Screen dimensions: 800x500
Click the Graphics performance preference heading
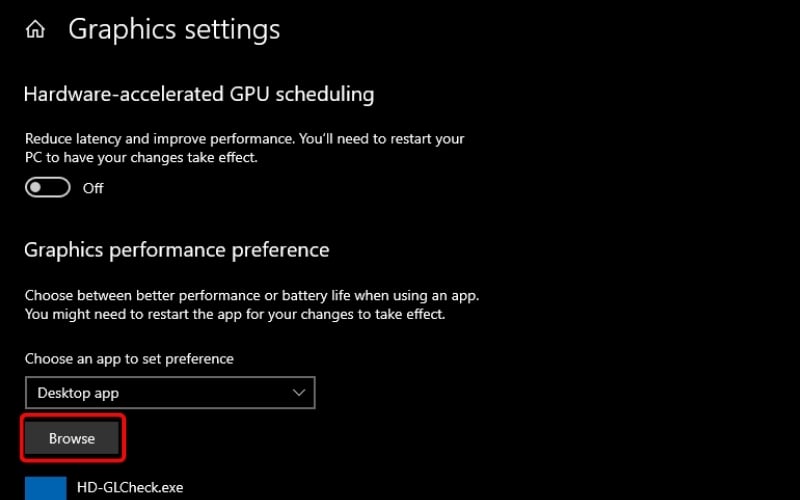(x=176, y=249)
